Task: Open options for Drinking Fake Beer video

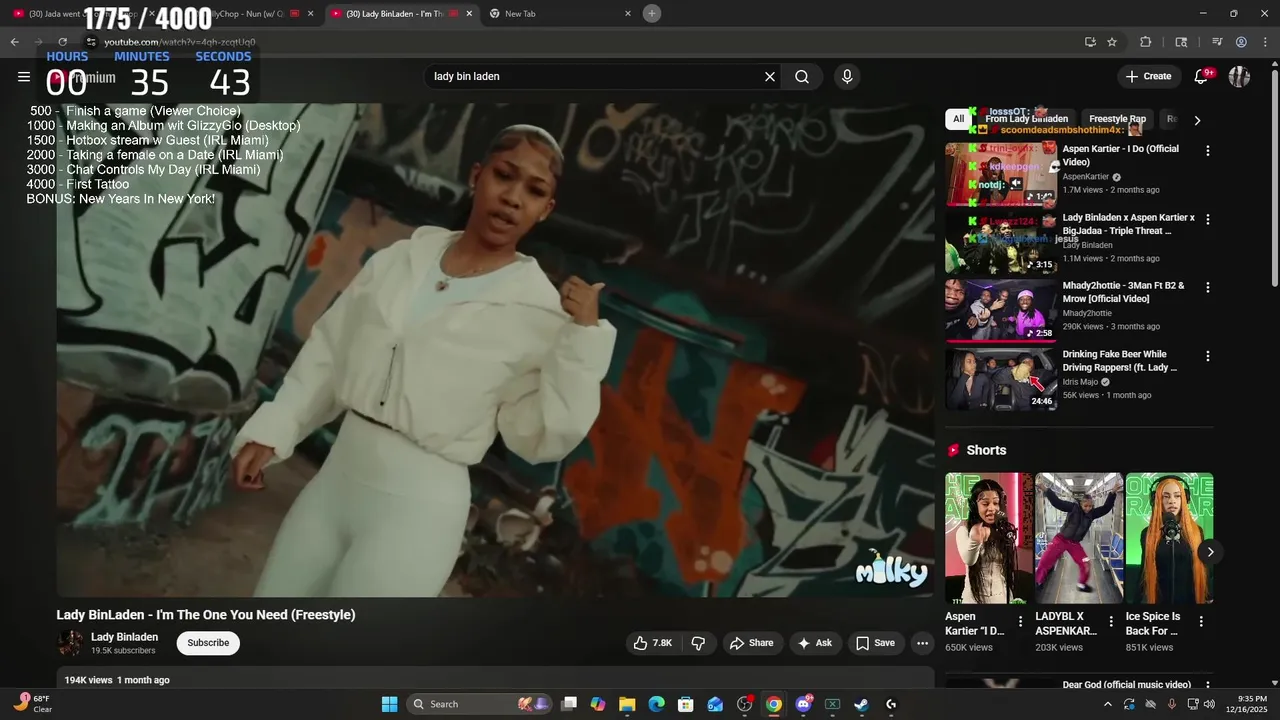Action: (x=1207, y=356)
